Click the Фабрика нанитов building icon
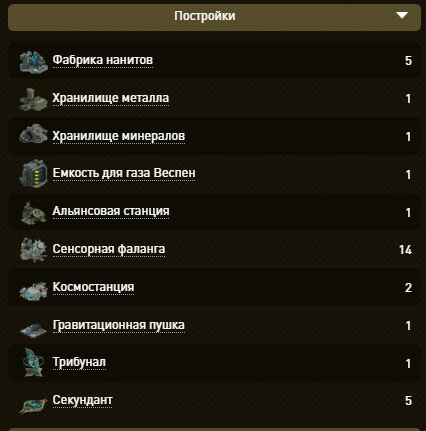 [x=33, y=61]
